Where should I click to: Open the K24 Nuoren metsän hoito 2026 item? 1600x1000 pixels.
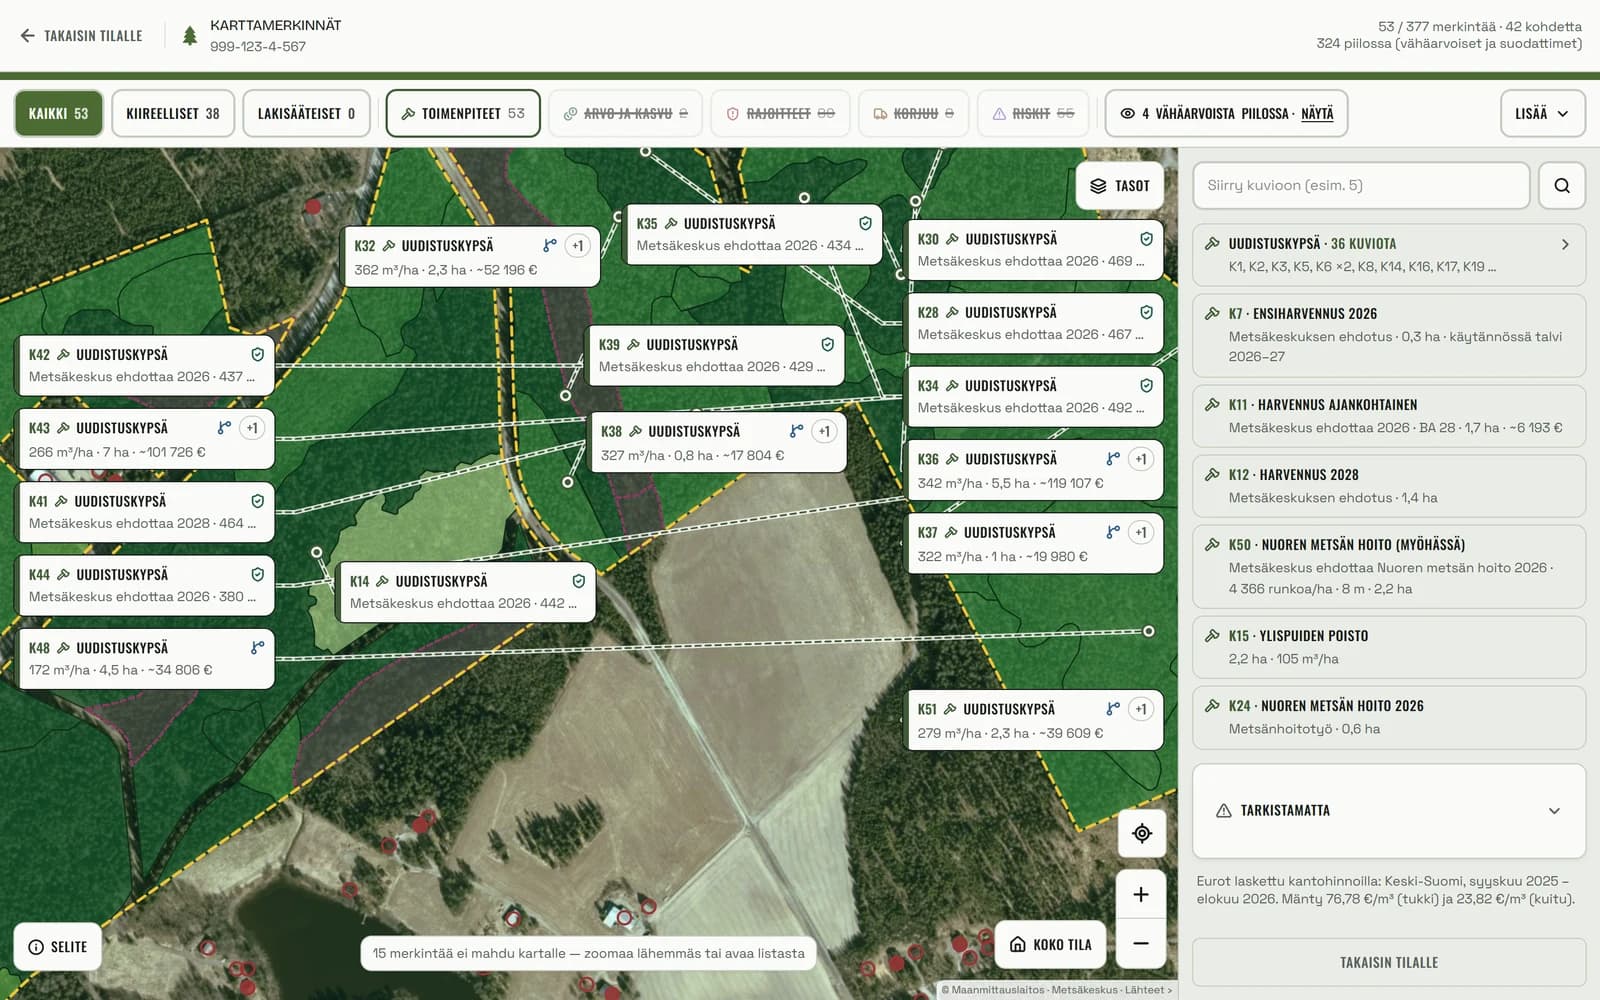point(1389,717)
